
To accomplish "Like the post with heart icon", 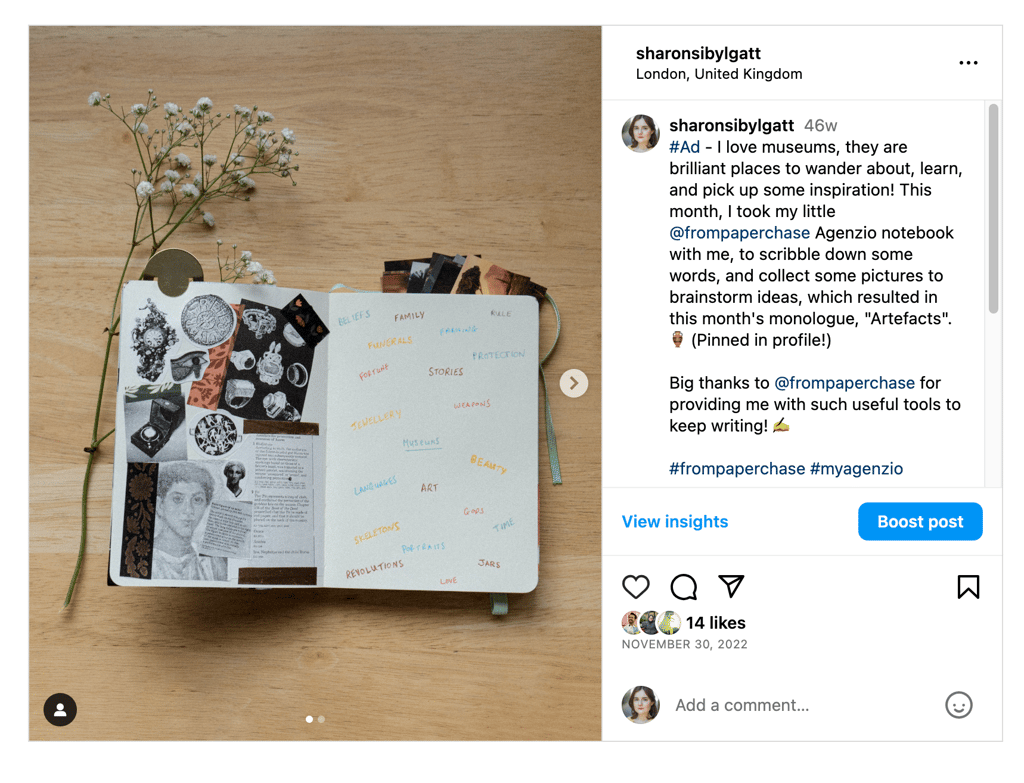I will tap(635, 586).
